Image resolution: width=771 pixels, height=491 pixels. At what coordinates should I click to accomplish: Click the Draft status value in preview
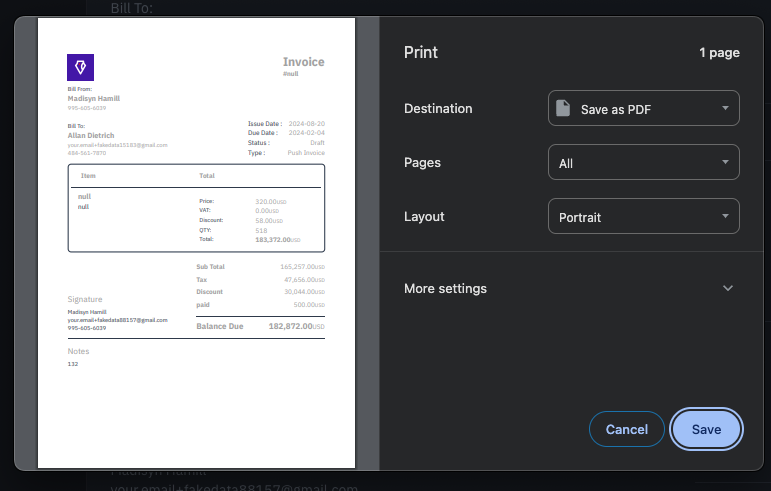point(317,143)
